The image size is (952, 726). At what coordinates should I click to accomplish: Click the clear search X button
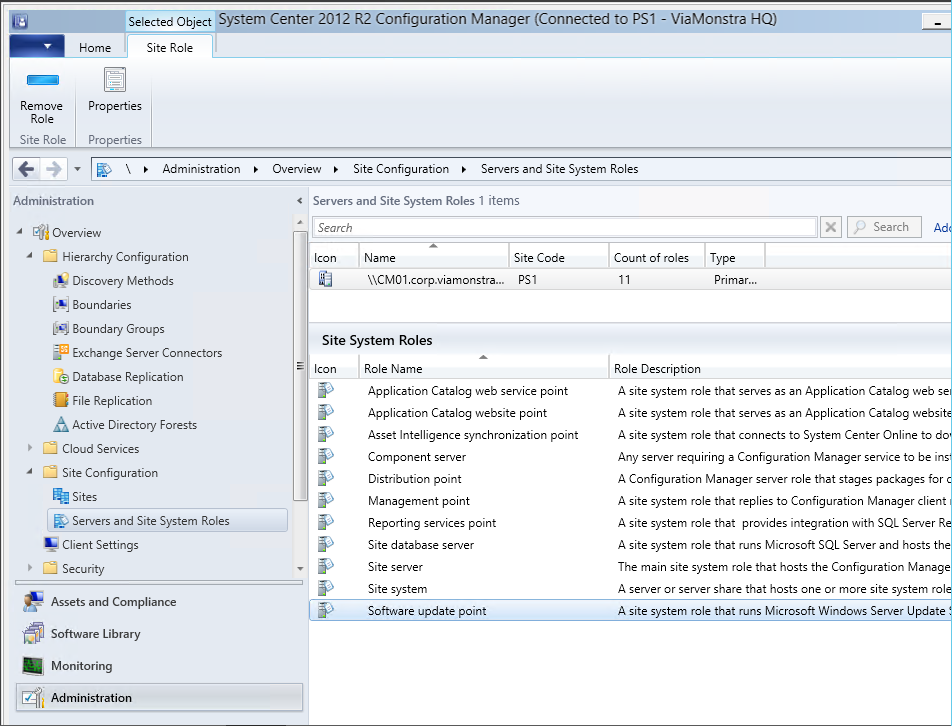click(831, 227)
